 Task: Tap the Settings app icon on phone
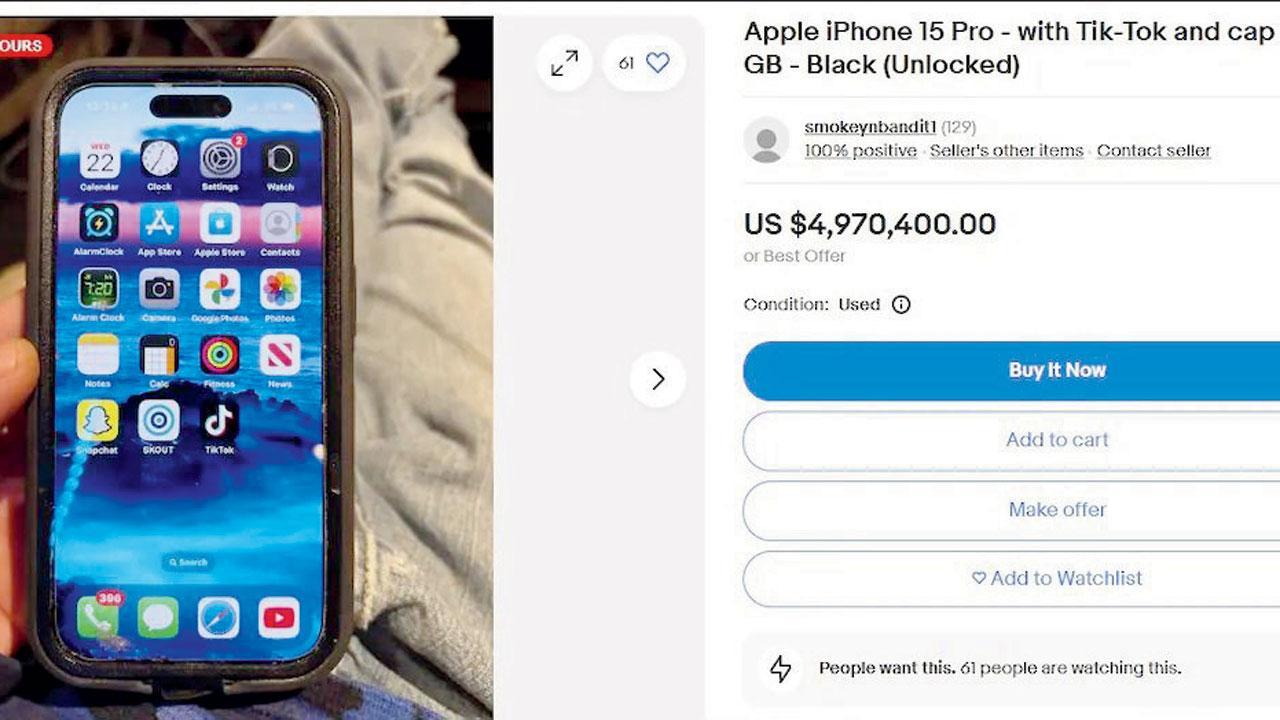(220, 159)
